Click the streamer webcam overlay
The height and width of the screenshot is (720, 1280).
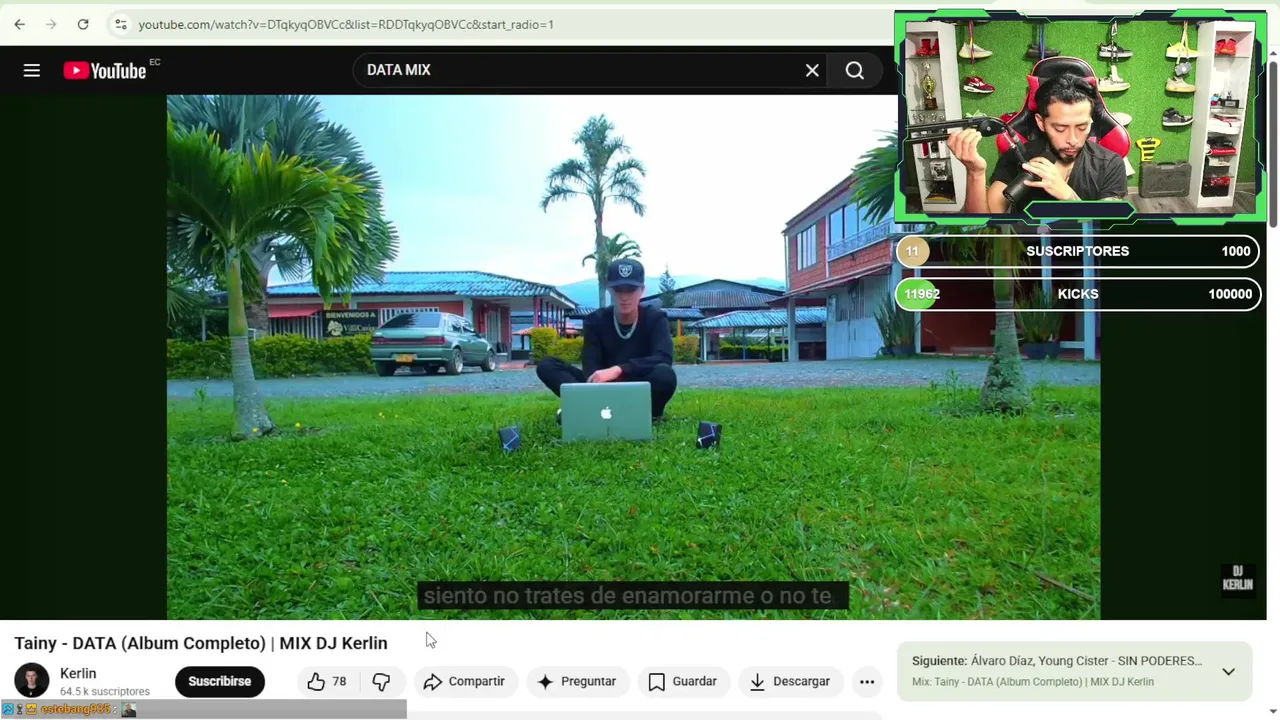tap(1080, 117)
